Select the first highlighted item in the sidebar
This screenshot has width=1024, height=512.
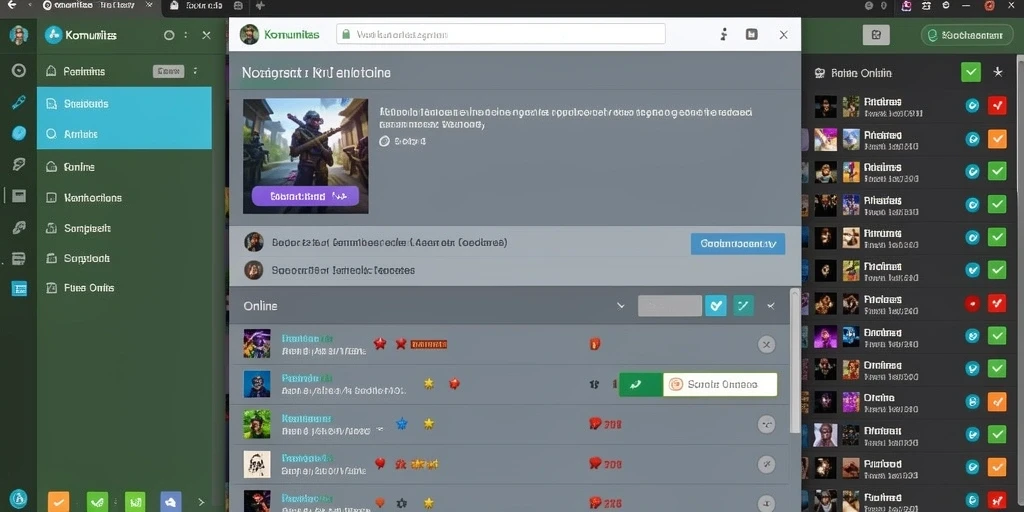click(124, 103)
